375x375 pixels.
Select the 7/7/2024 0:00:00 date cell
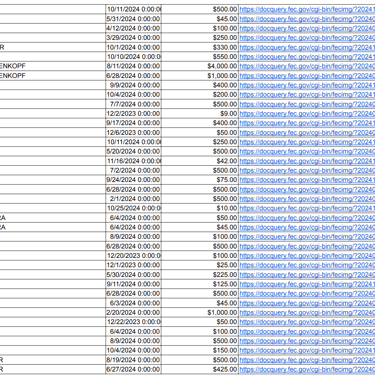pos(133,104)
